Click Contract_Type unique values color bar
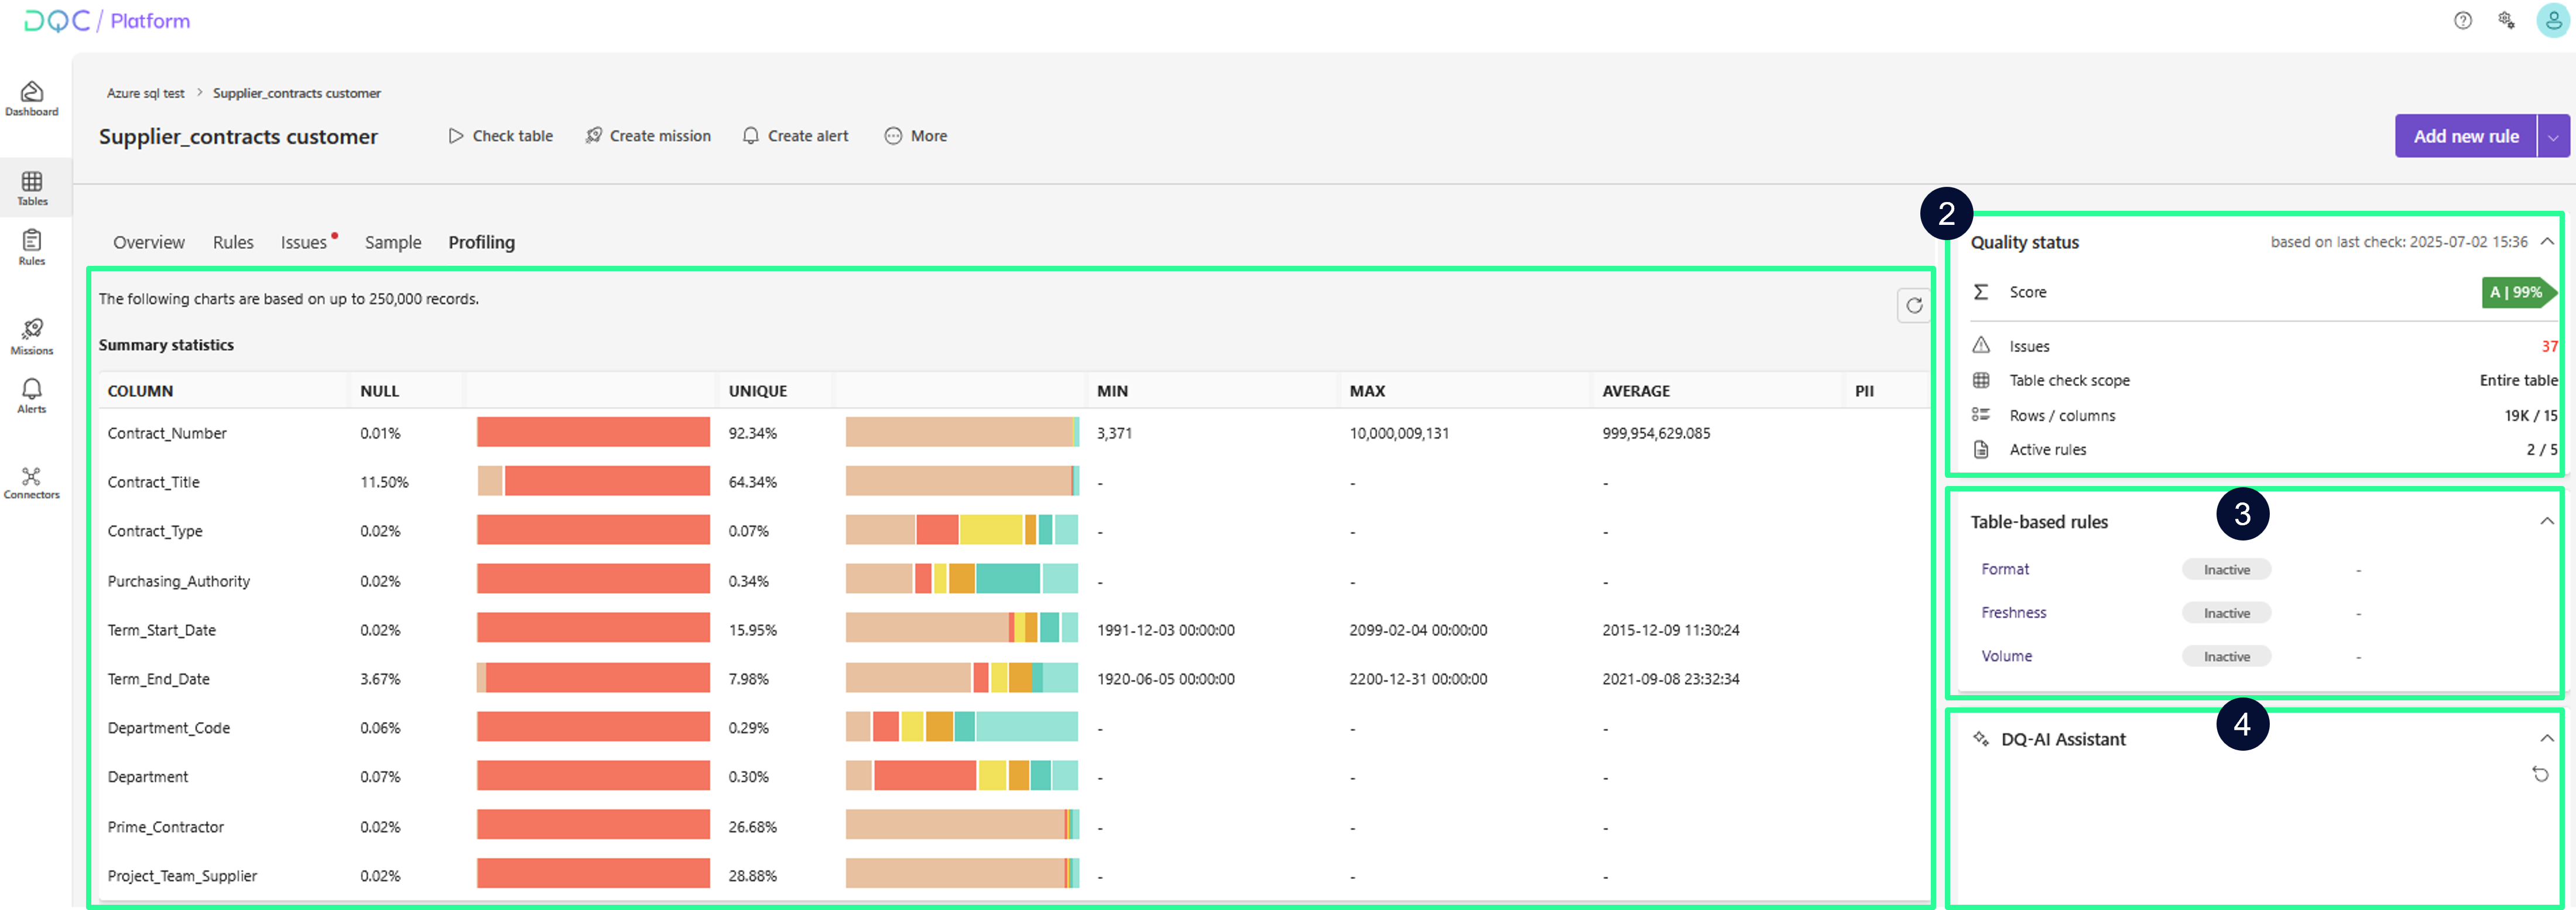 point(961,530)
